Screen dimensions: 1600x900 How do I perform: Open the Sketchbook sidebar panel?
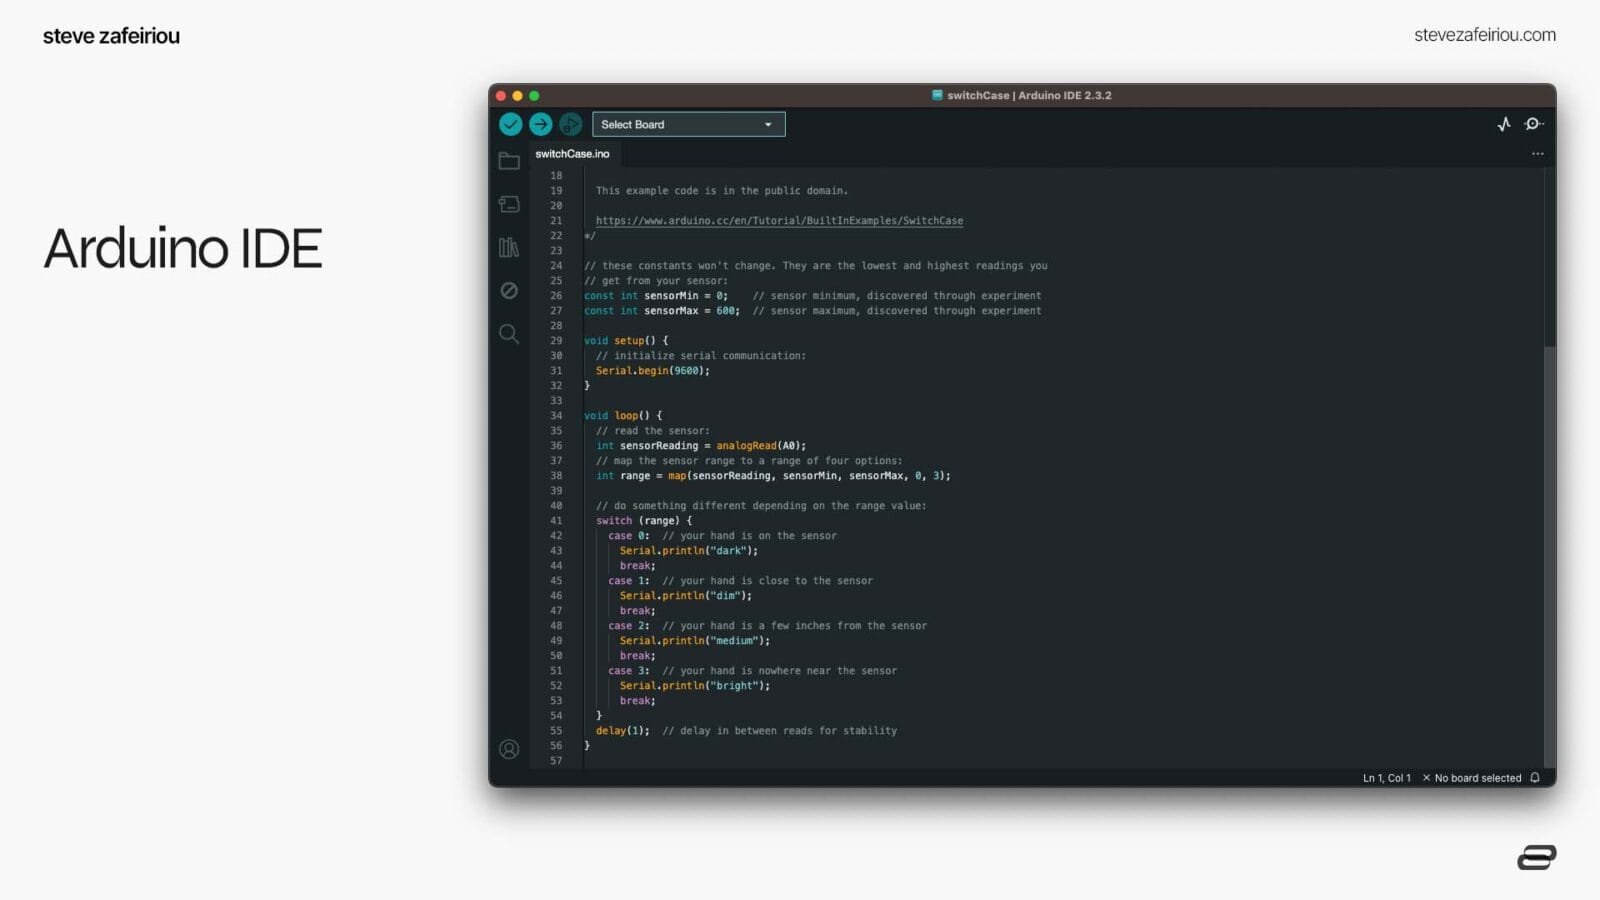(510, 160)
